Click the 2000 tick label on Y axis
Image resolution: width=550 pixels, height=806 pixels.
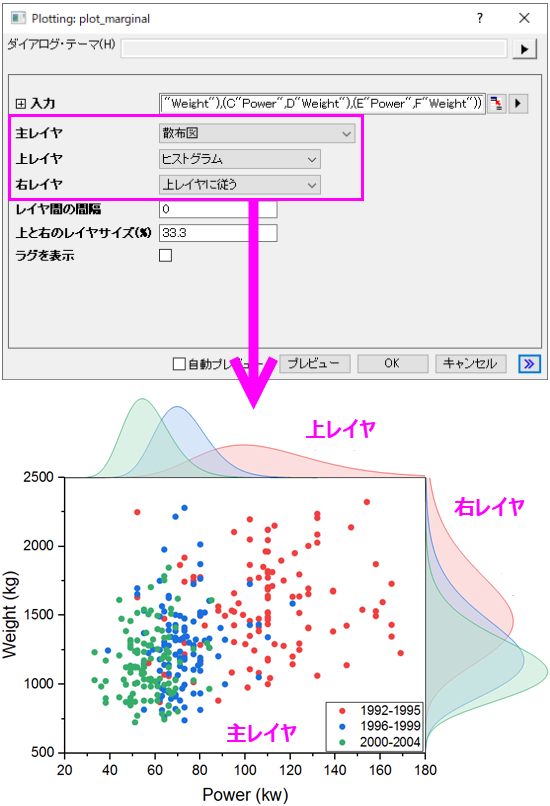point(39,546)
